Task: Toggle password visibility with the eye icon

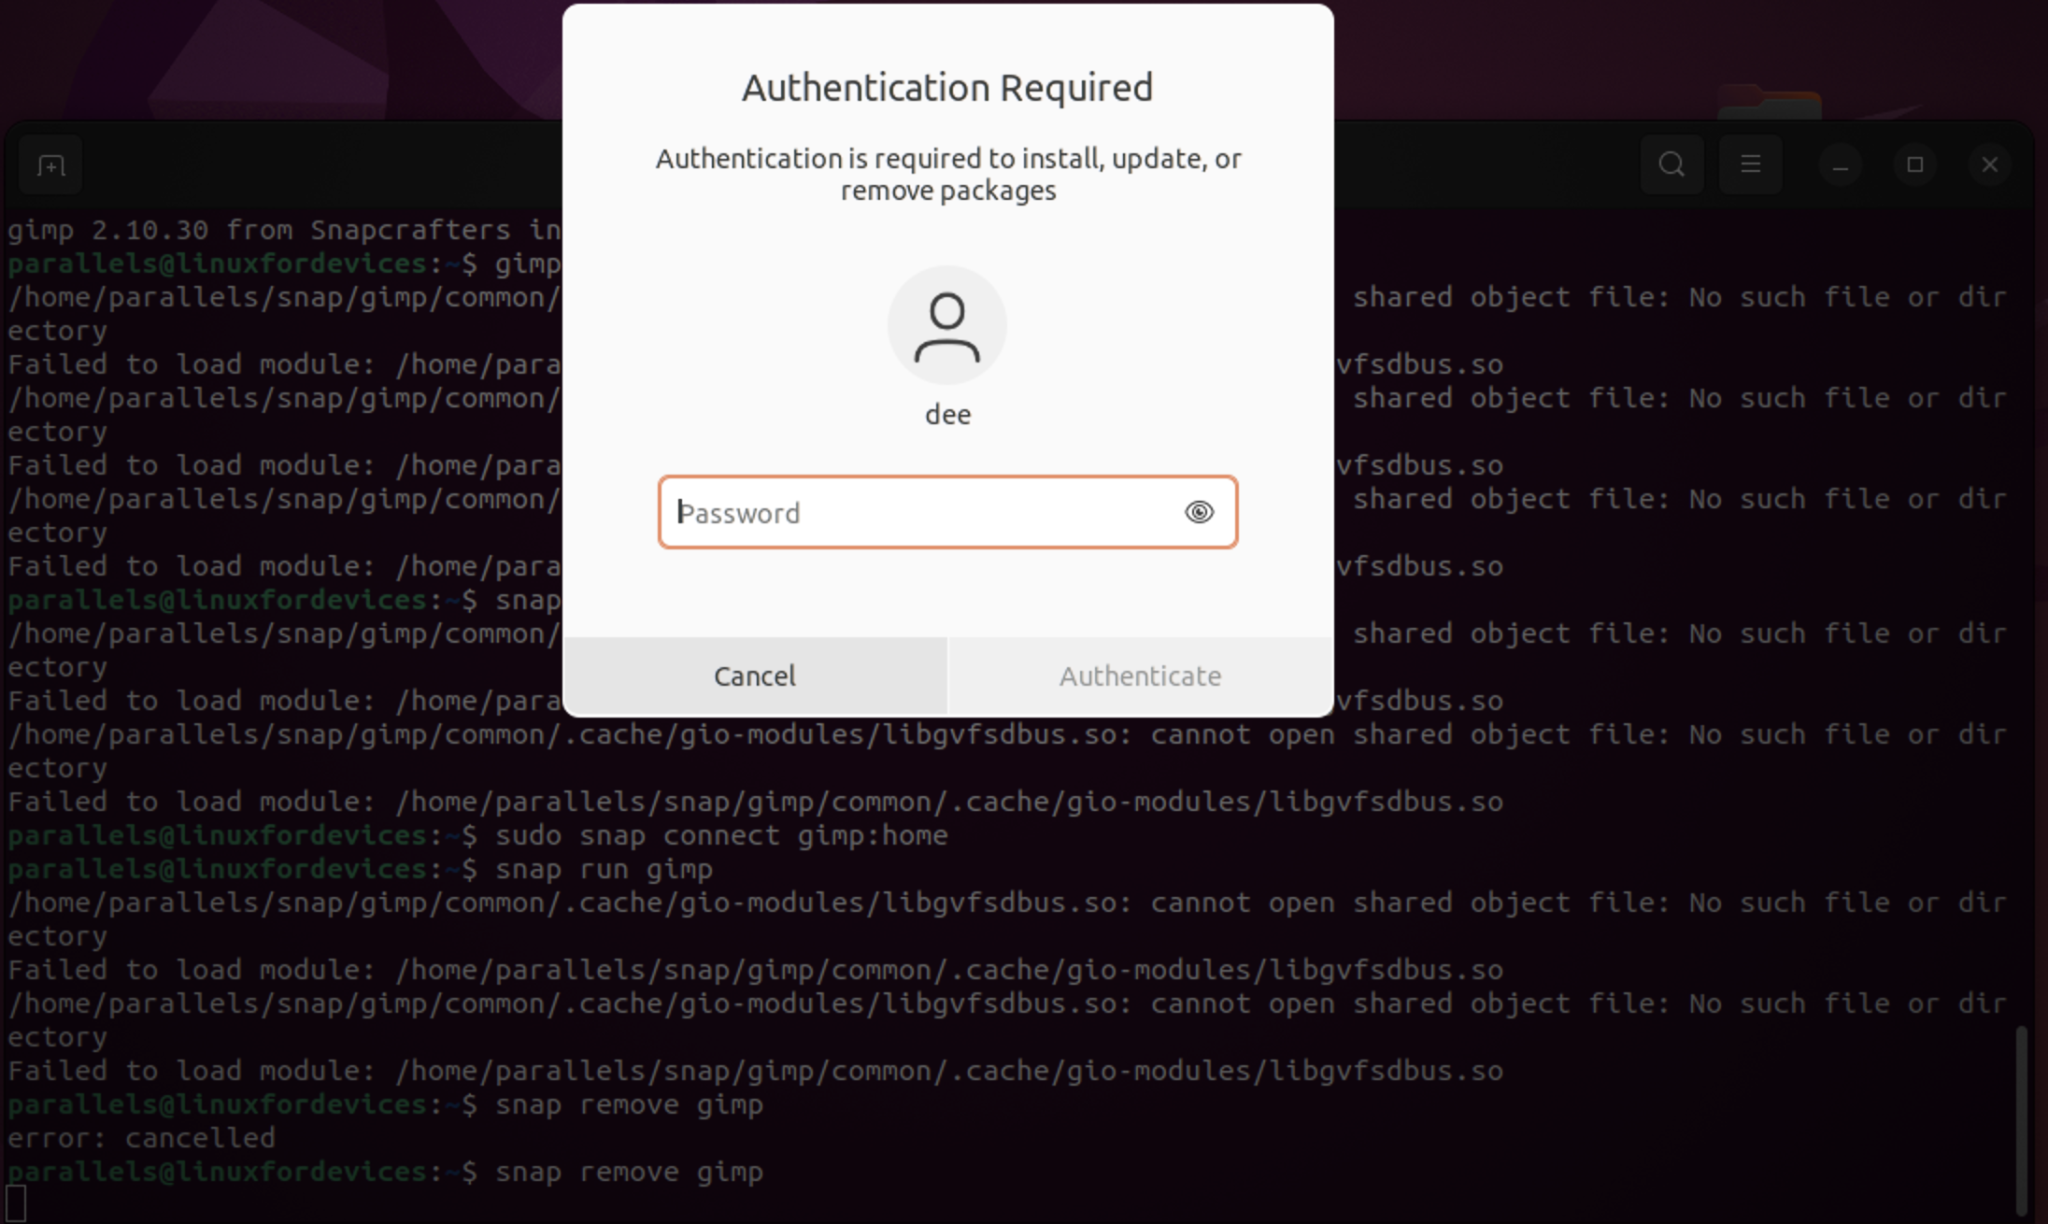Action: point(1198,512)
